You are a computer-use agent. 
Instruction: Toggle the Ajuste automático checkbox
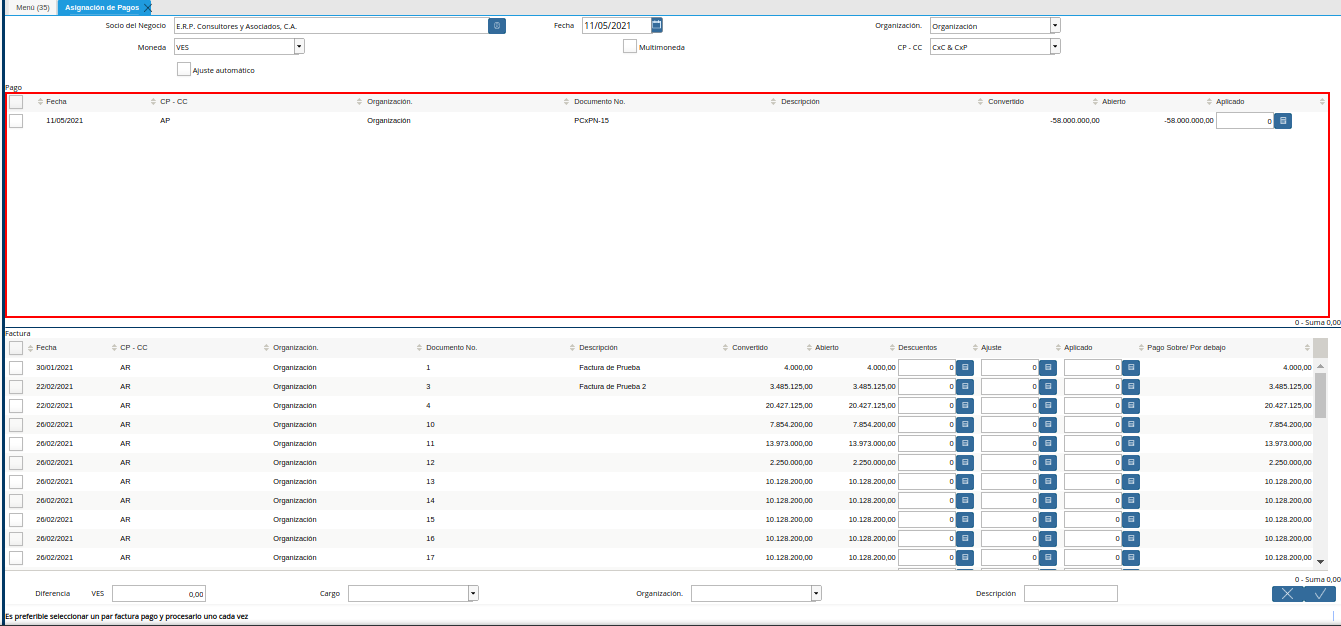coord(184,70)
